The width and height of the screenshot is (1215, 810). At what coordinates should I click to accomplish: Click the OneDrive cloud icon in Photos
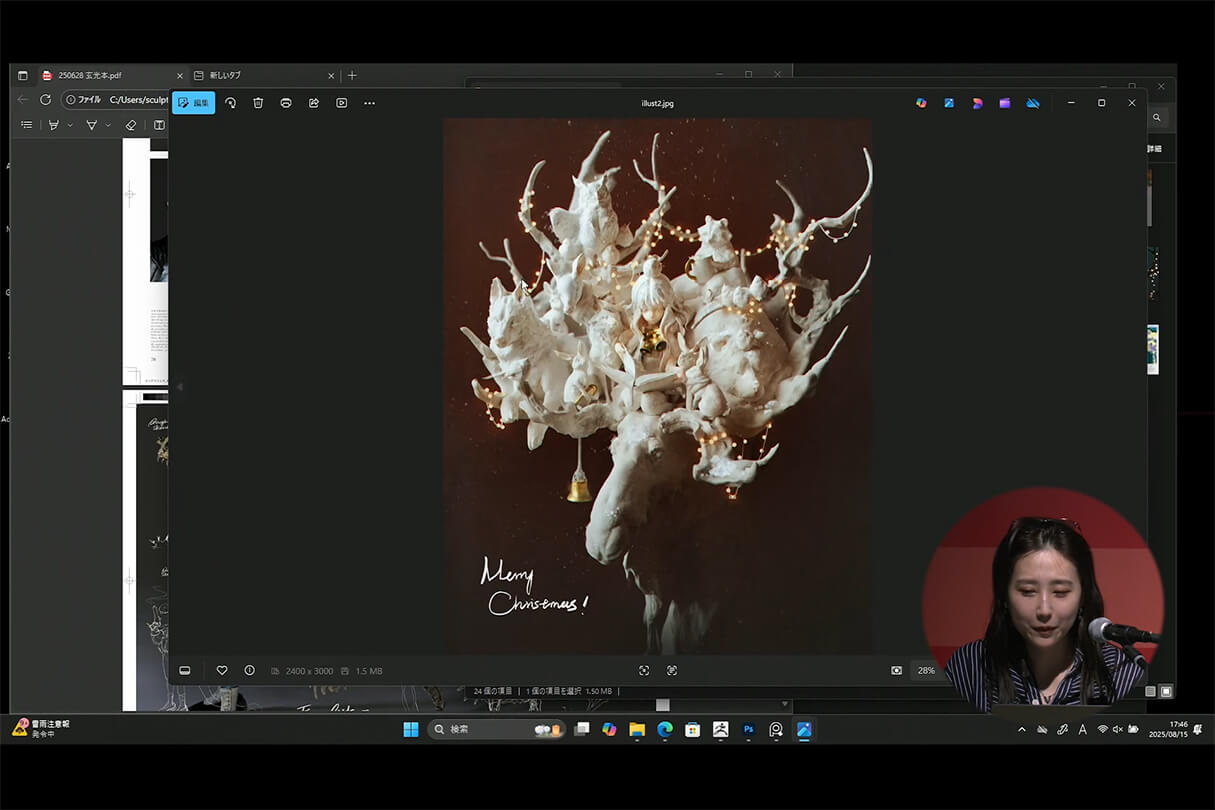coord(1033,103)
